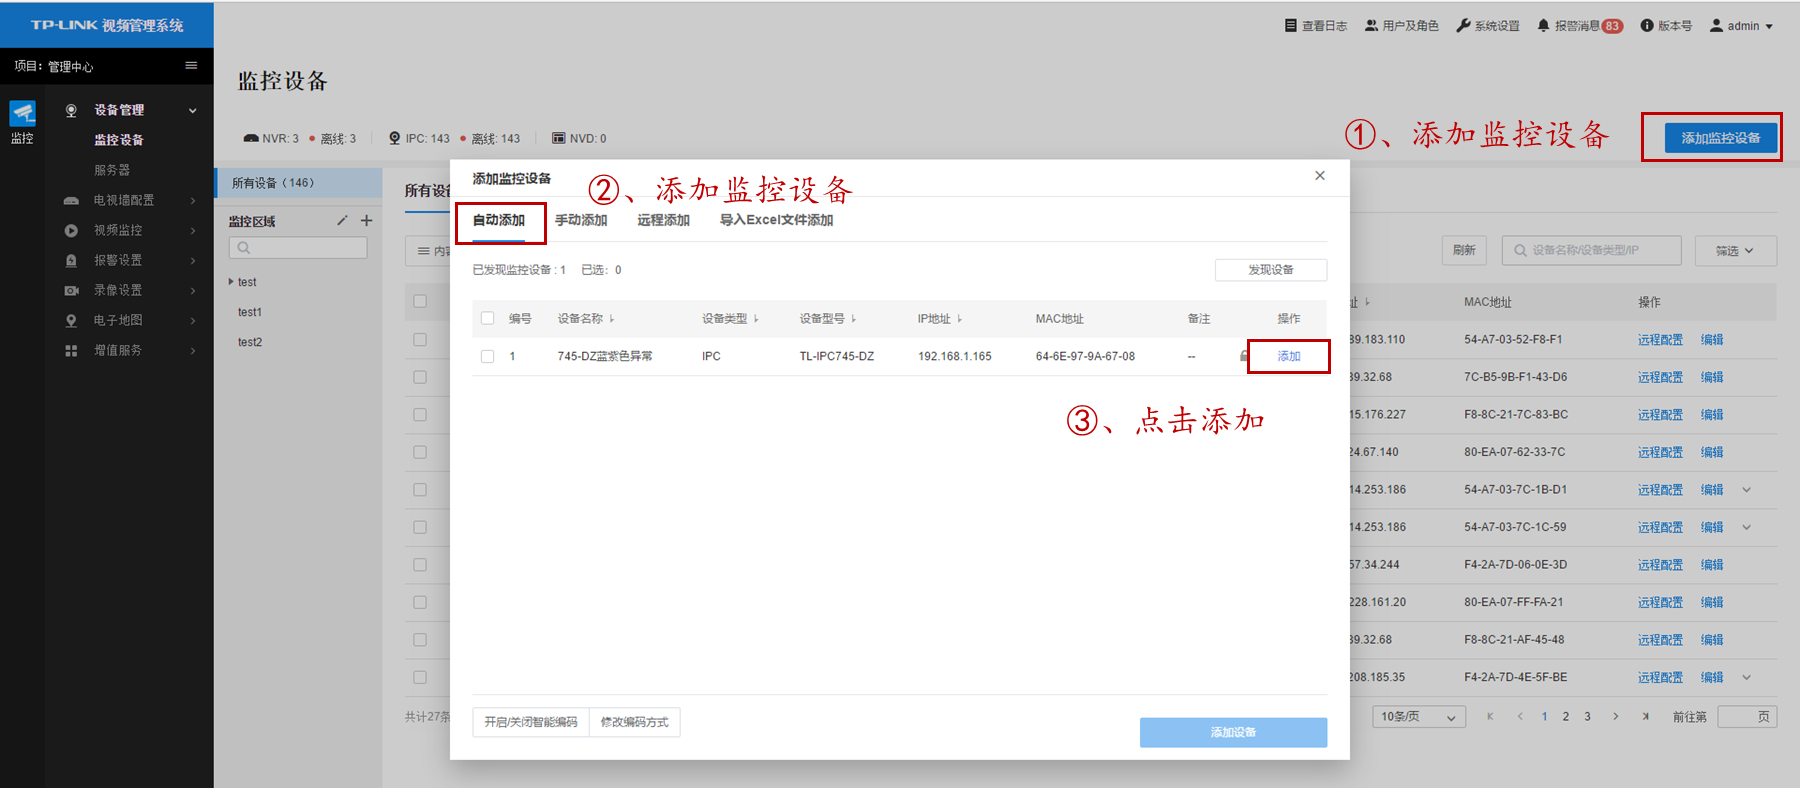Toggle the select-all checkbox in dialog header
1800x788 pixels.
coord(488,319)
